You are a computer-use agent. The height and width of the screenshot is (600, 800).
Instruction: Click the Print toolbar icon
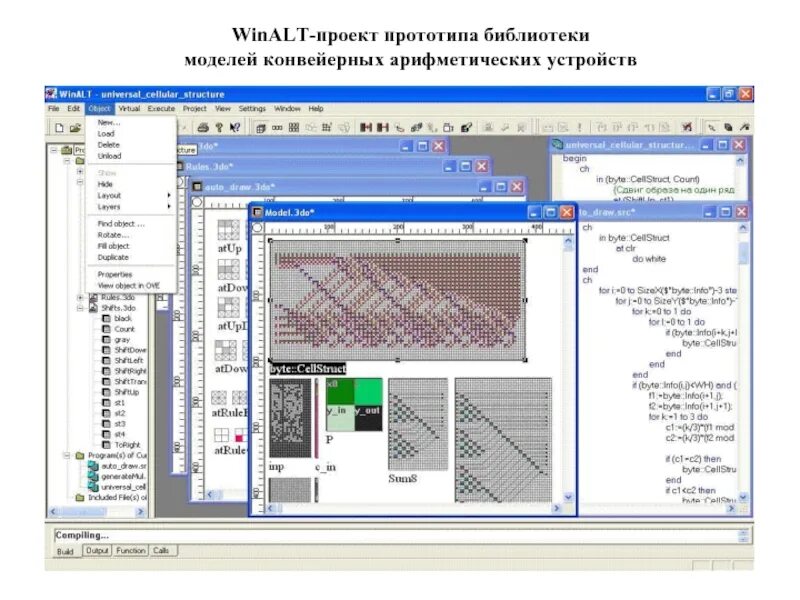point(203,128)
